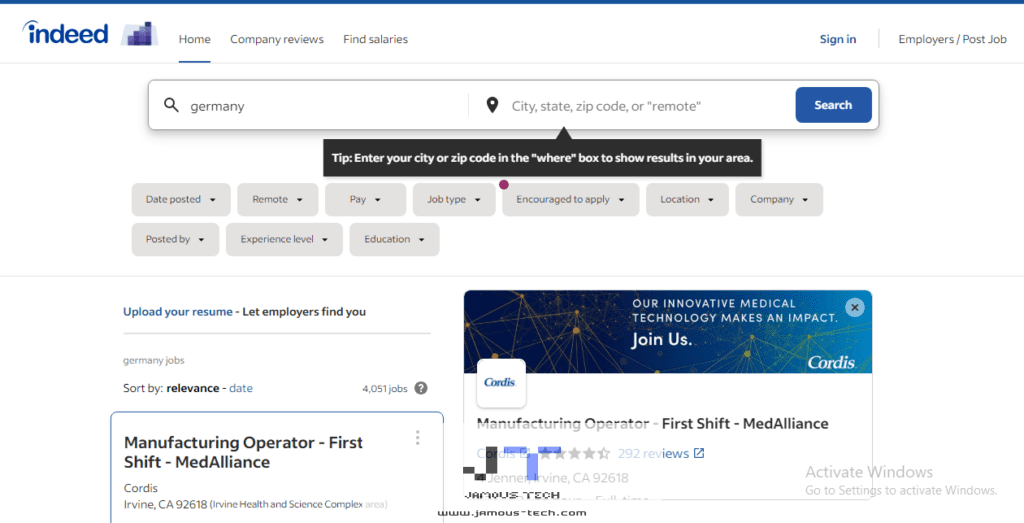Viewport: 1024px width, 523px height.
Task: Expand the Posted by filter
Action: (x=175, y=240)
